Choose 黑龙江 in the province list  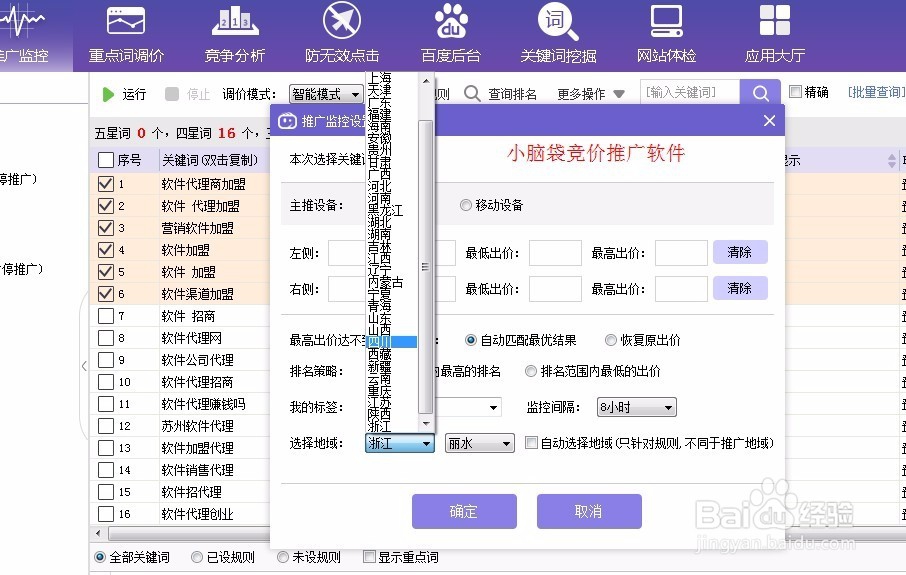click(385, 210)
